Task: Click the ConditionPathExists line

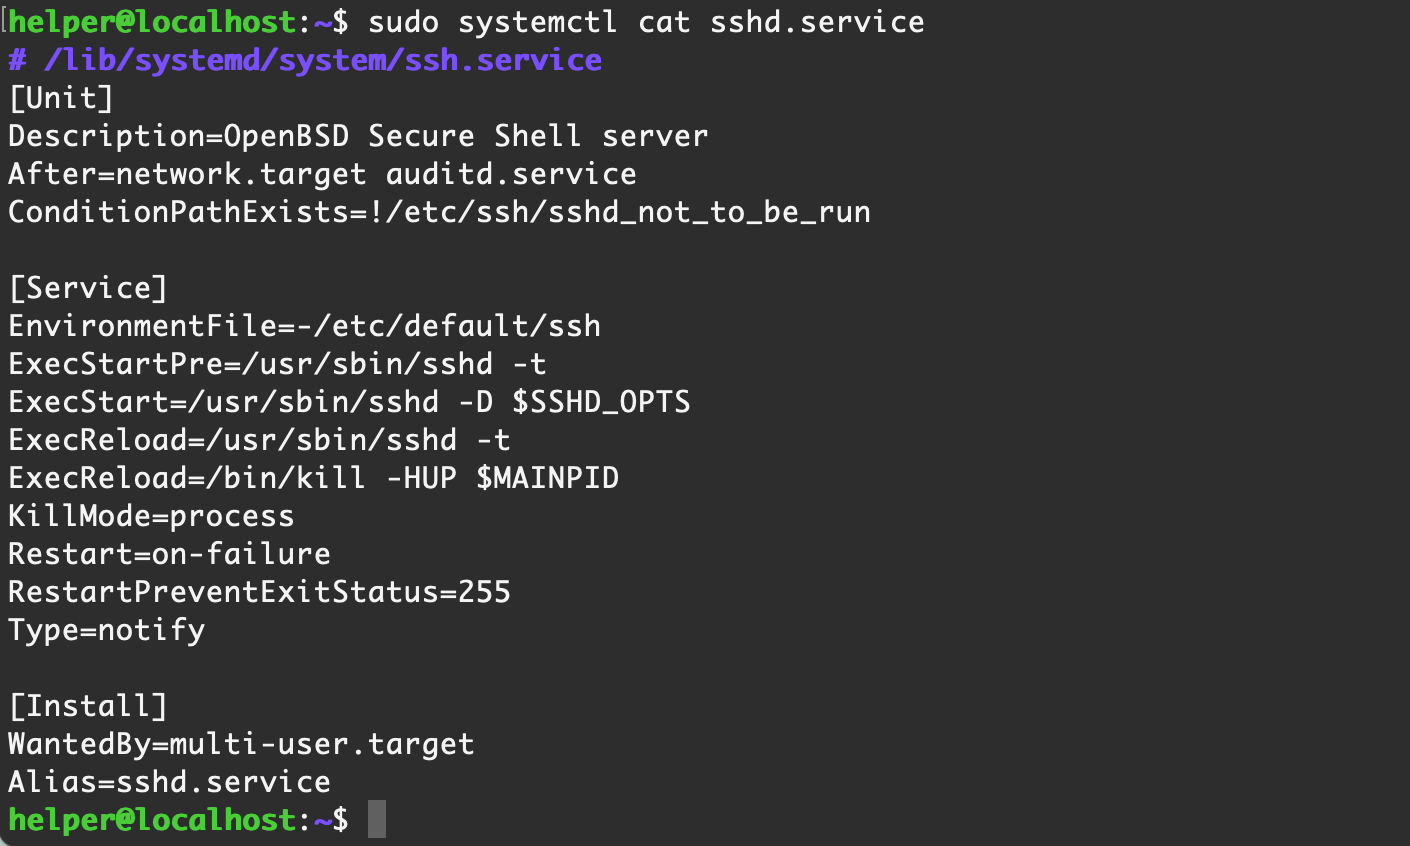Action: click(439, 212)
